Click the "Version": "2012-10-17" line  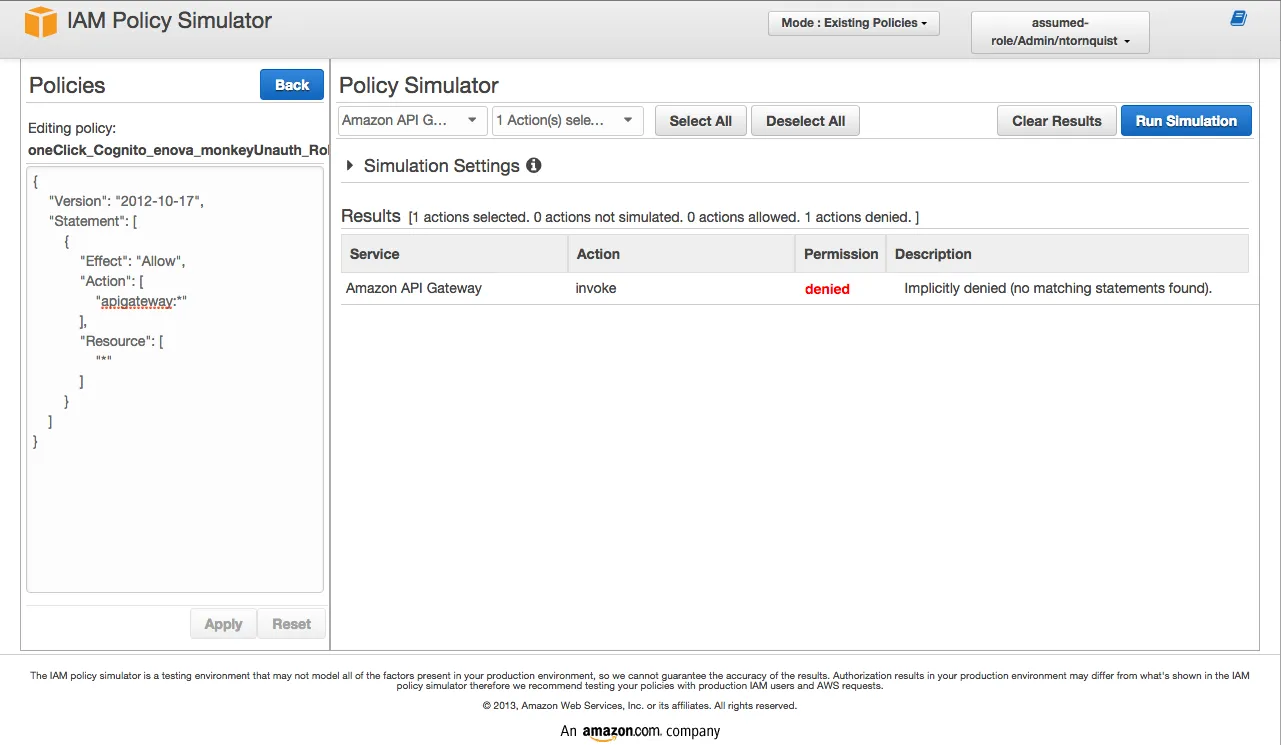(126, 201)
